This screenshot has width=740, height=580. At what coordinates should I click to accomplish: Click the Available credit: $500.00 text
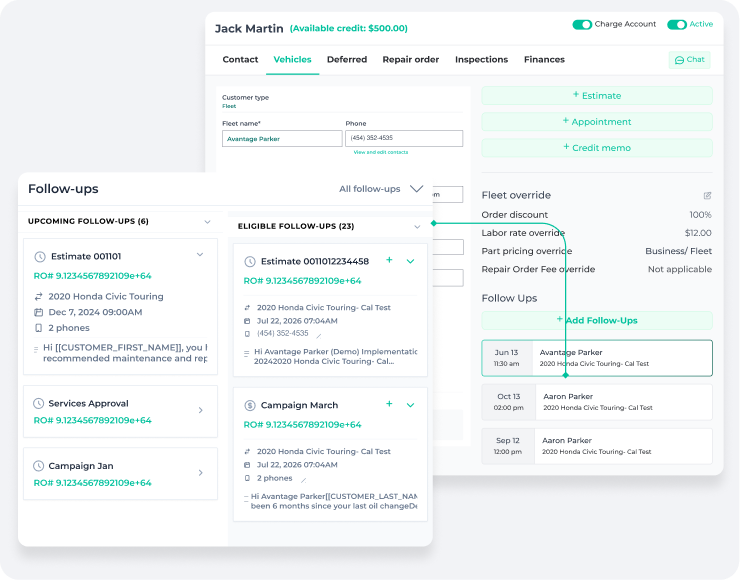(349, 28)
